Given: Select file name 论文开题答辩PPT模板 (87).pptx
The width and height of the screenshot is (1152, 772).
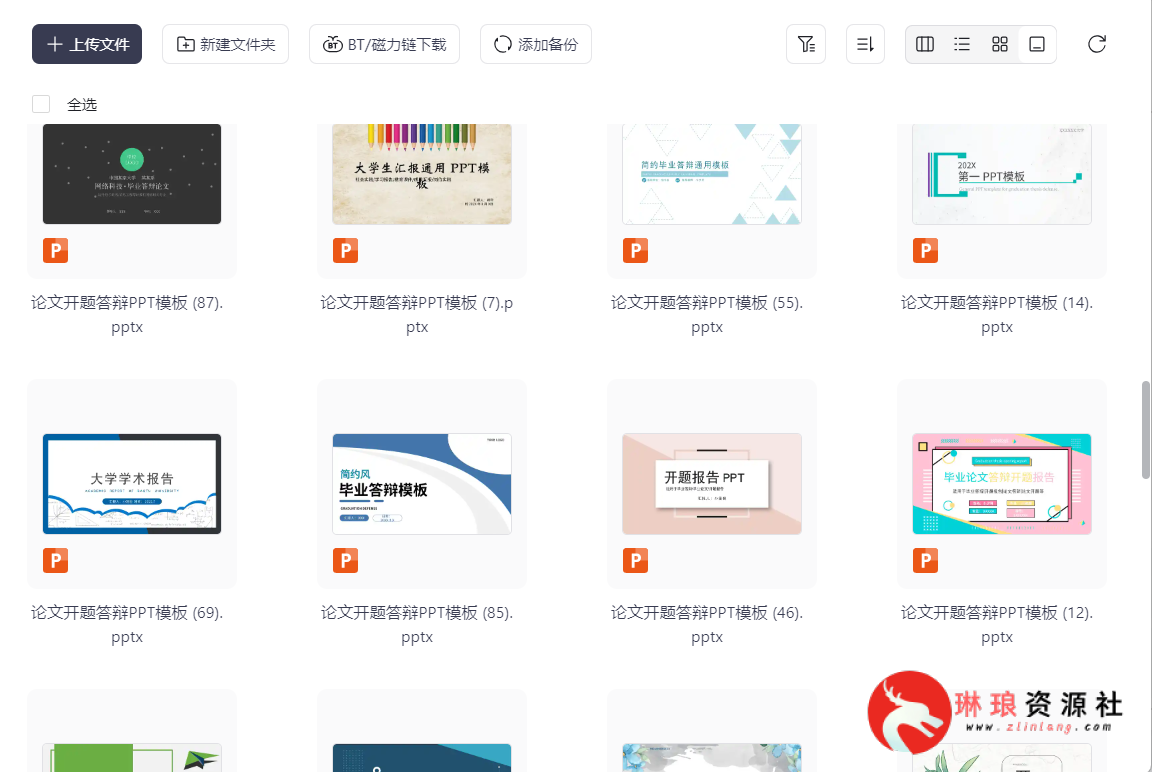Looking at the screenshot, I should 127,314.
